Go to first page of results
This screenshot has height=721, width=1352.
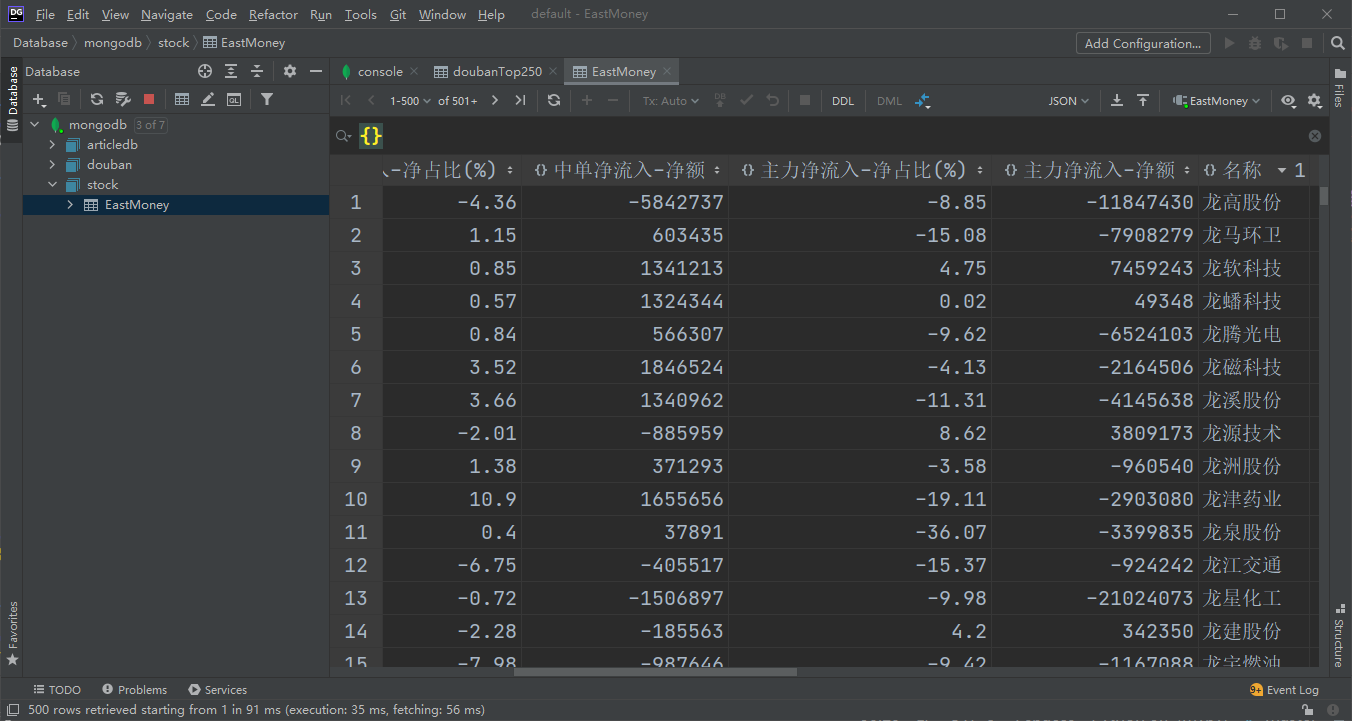(x=346, y=100)
